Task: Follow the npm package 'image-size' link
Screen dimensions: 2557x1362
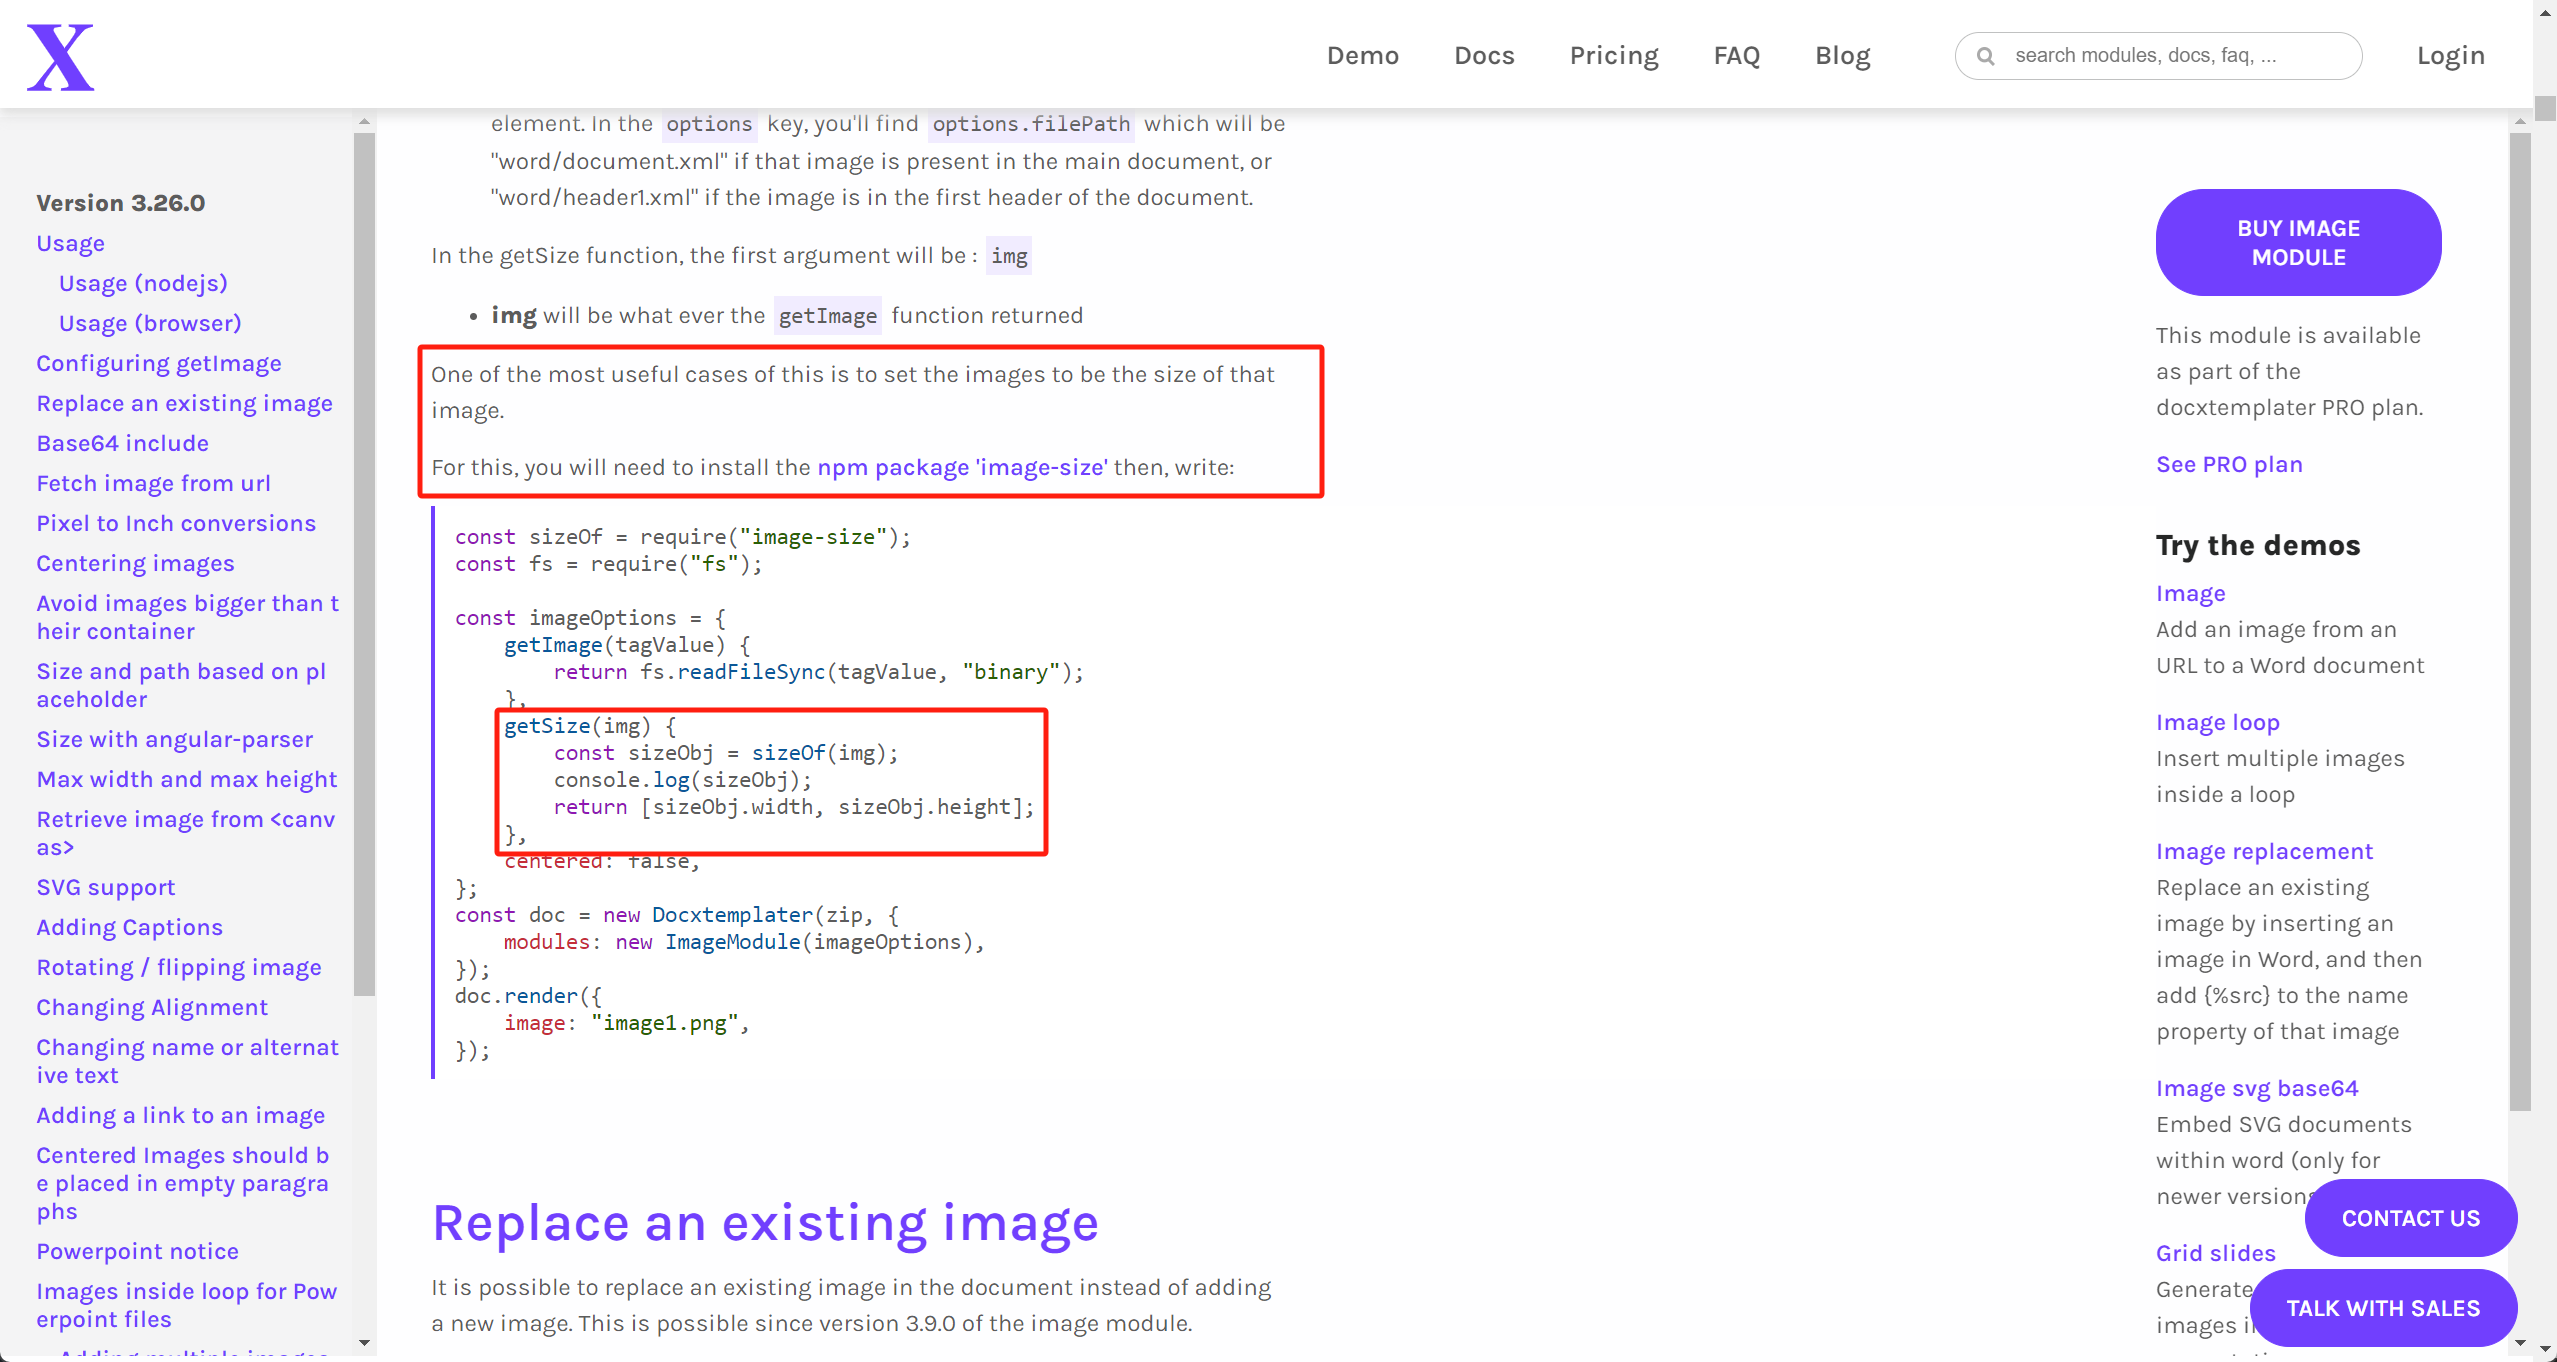Action: click(962, 467)
